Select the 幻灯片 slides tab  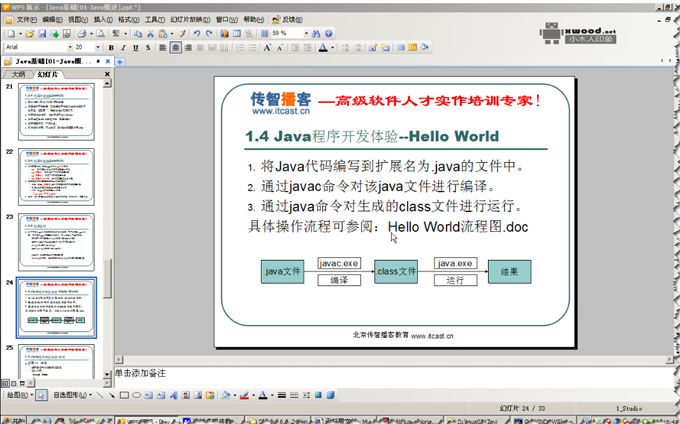pyautogui.click(x=48, y=75)
